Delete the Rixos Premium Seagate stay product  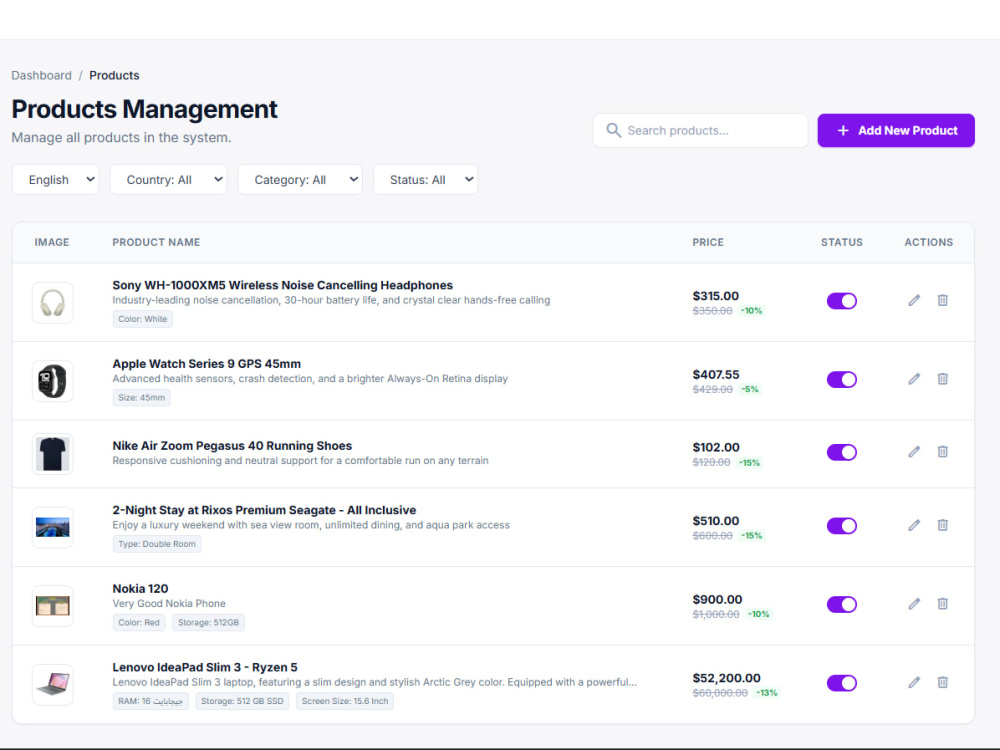[x=943, y=525]
